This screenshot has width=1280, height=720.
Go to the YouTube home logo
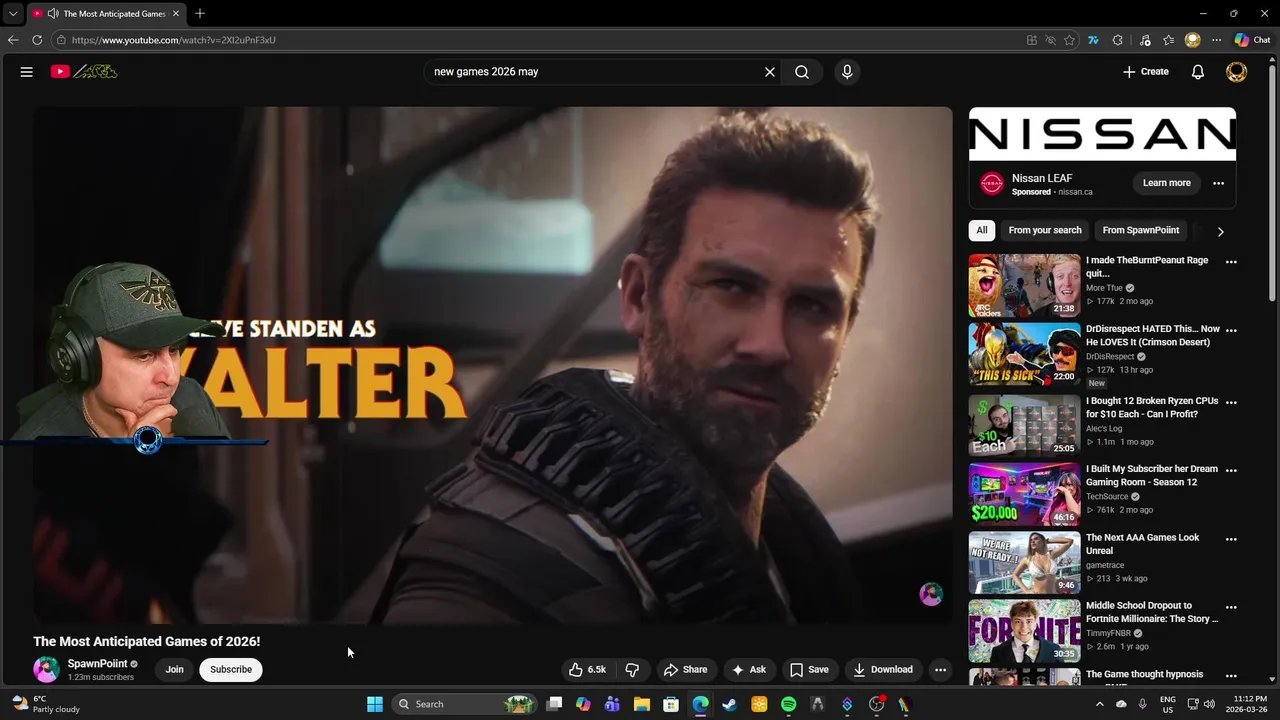coord(84,72)
